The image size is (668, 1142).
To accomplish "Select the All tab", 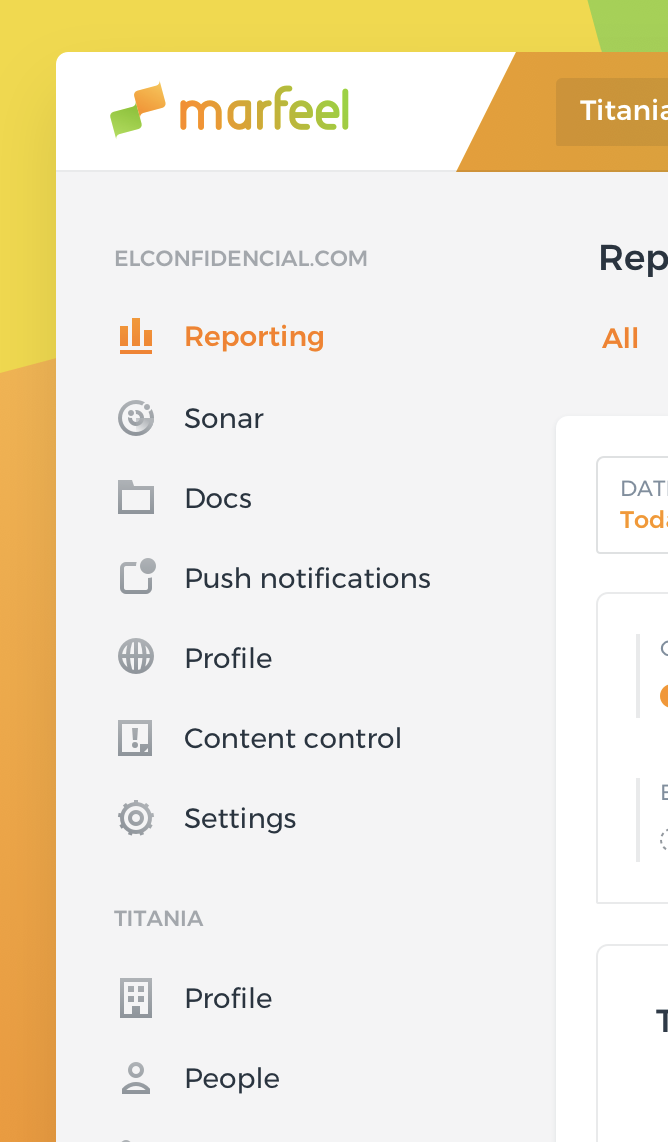I will tap(620, 339).
